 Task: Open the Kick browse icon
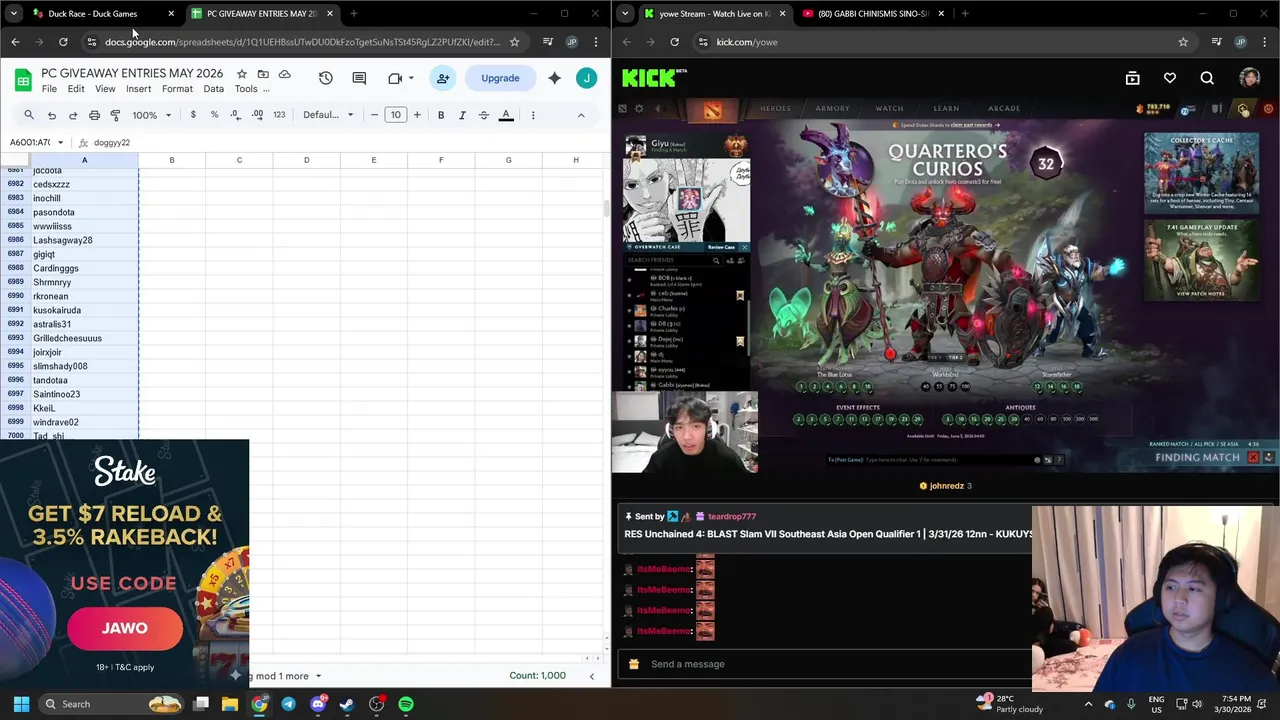pyautogui.click(x=1133, y=78)
